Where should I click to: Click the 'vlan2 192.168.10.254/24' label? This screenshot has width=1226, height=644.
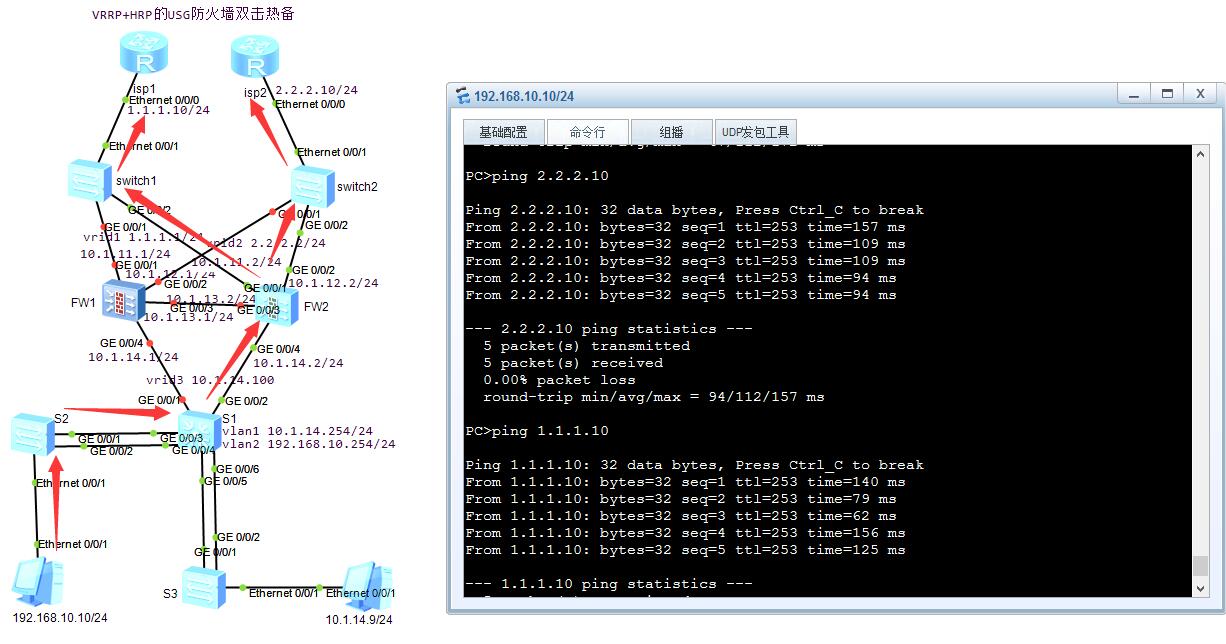(x=309, y=444)
